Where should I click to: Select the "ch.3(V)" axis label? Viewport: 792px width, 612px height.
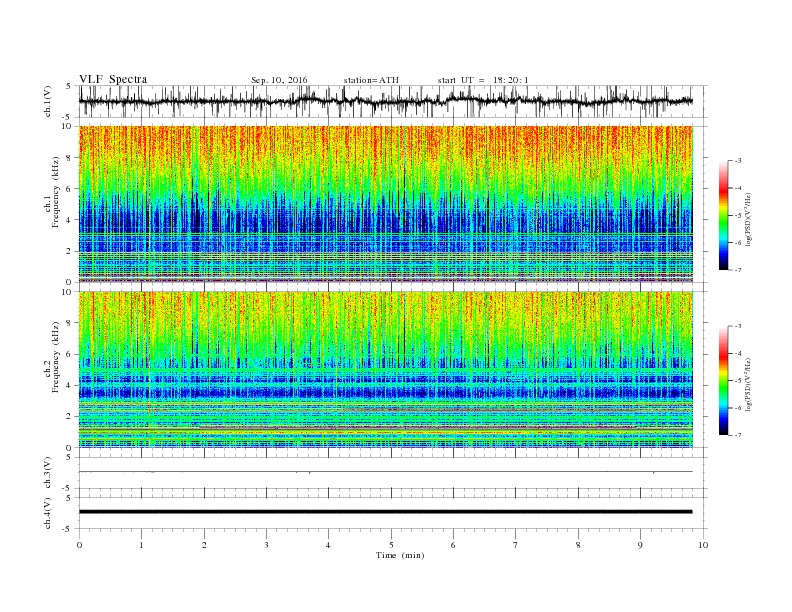[x=48, y=472]
